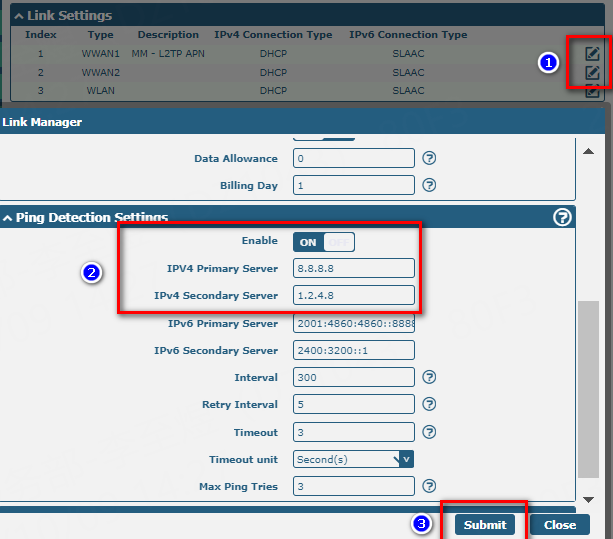The image size is (613, 539).
Task: Open help icon next to Interval
Action: pyautogui.click(x=429, y=377)
